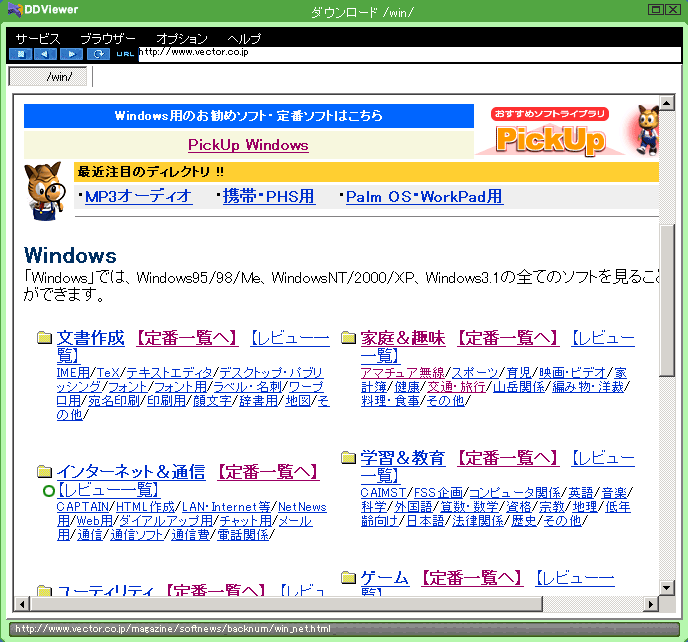Open the 電話関係 subcategory link
Image resolution: width=688 pixels, height=642 pixels.
point(243,535)
